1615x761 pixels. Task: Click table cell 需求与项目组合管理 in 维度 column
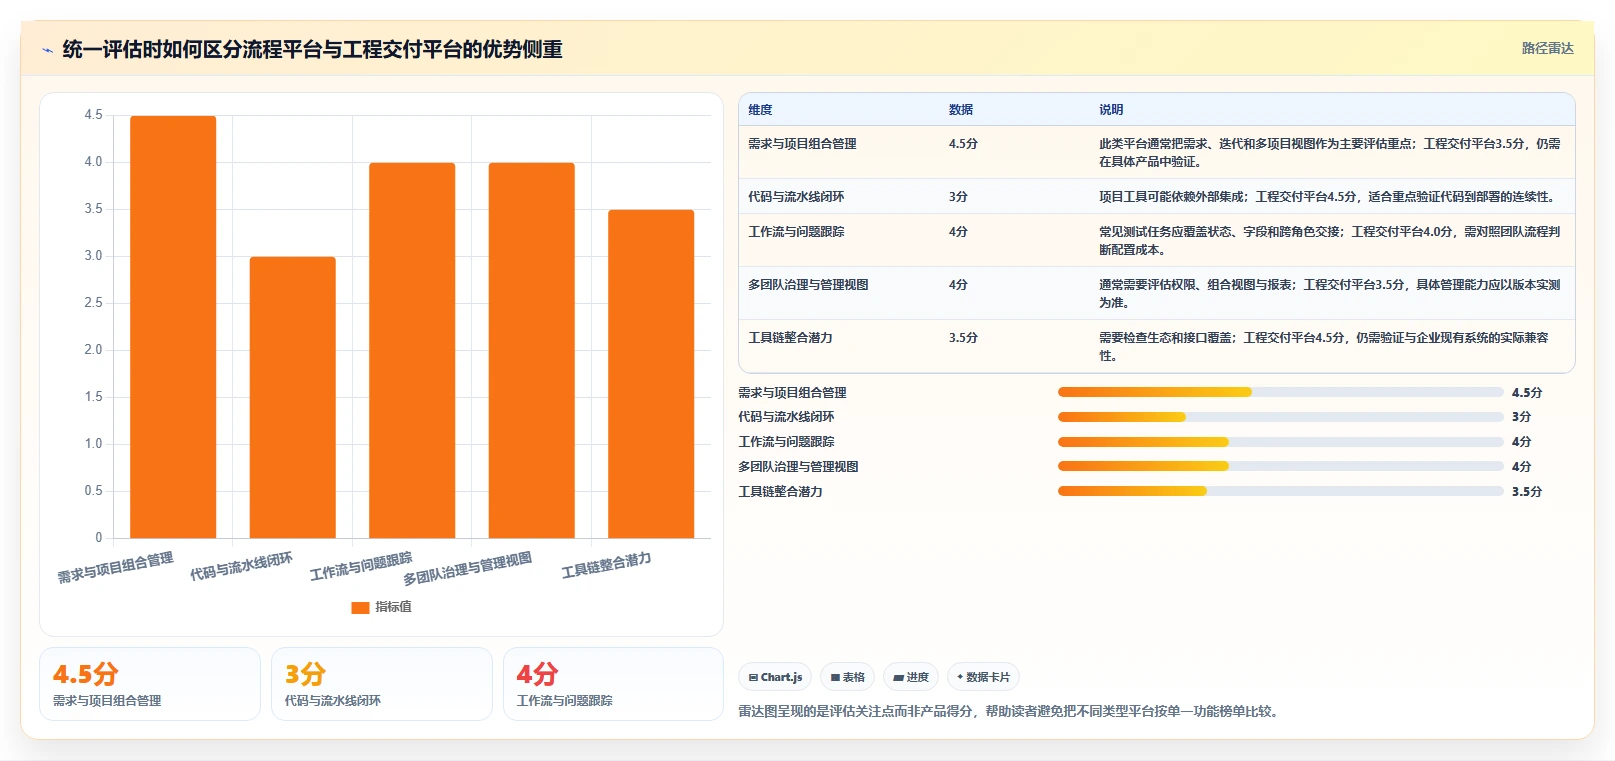point(802,144)
